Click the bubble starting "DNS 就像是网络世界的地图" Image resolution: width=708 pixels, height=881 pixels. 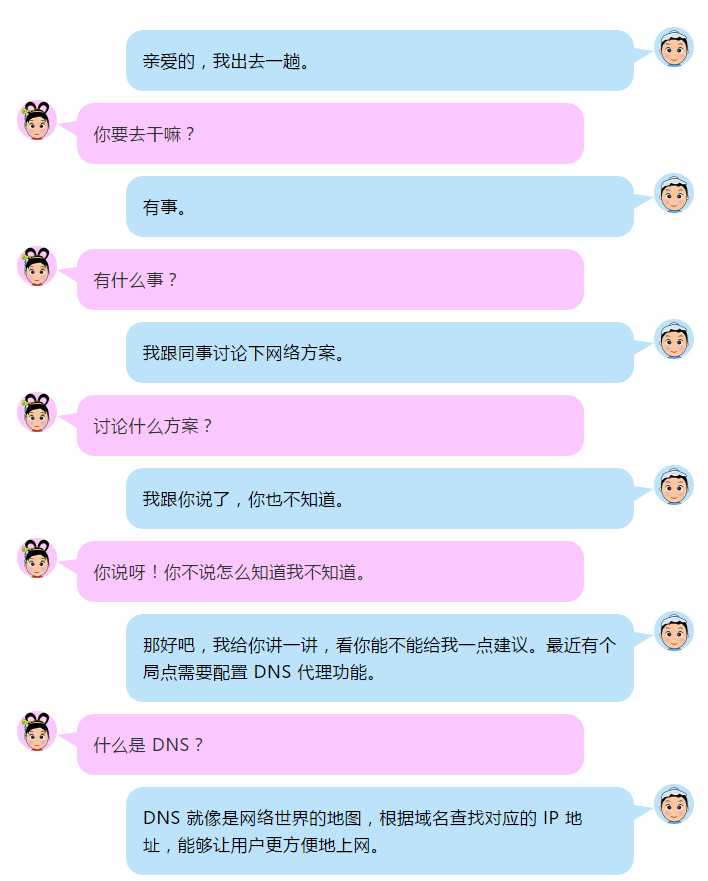click(380, 831)
